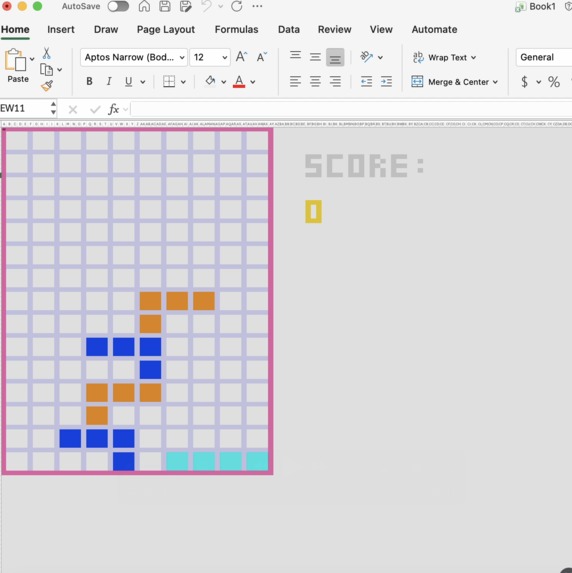Click the Save icon
Viewport: 572px width, 573px height.
pos(164,6)
